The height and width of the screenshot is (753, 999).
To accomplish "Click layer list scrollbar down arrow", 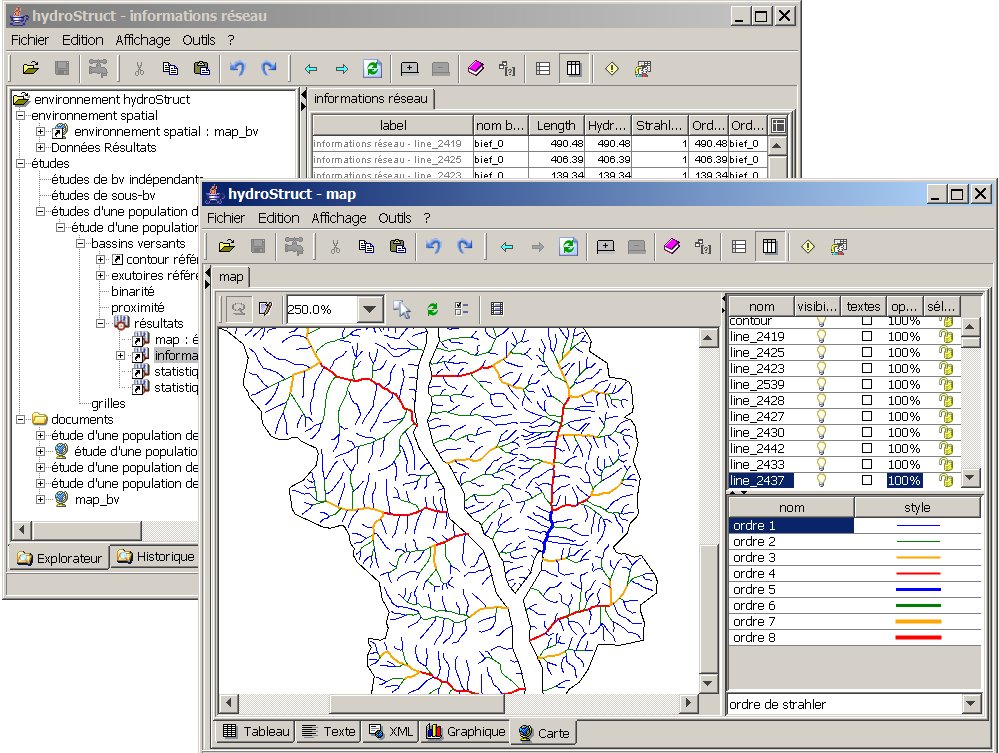I will pyautogui.click(x=970, y=477).
